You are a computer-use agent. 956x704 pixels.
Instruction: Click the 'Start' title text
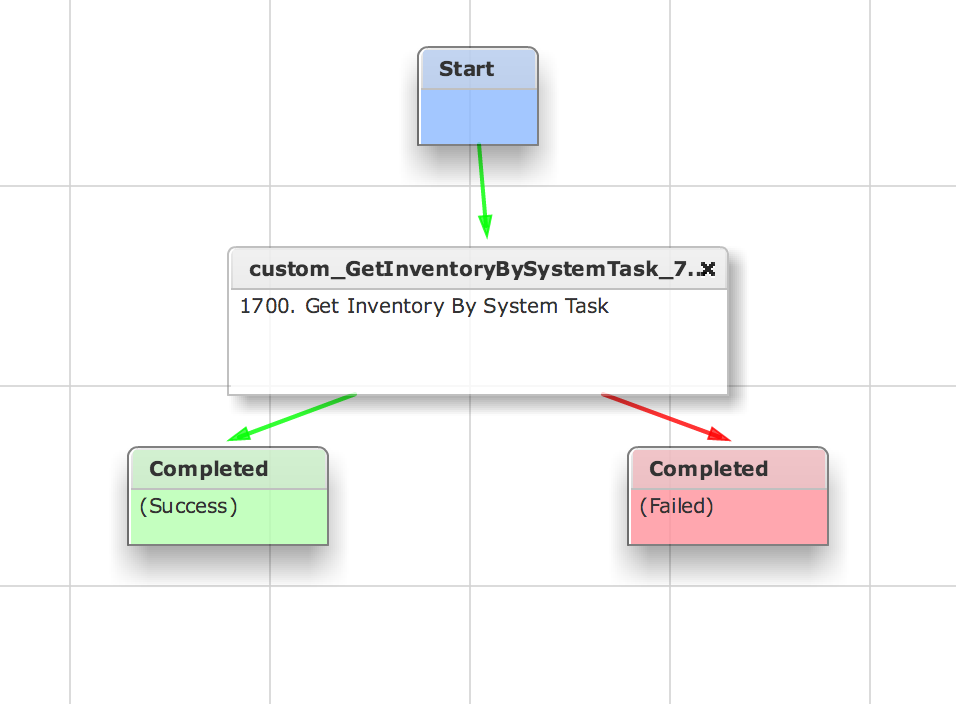466,69
